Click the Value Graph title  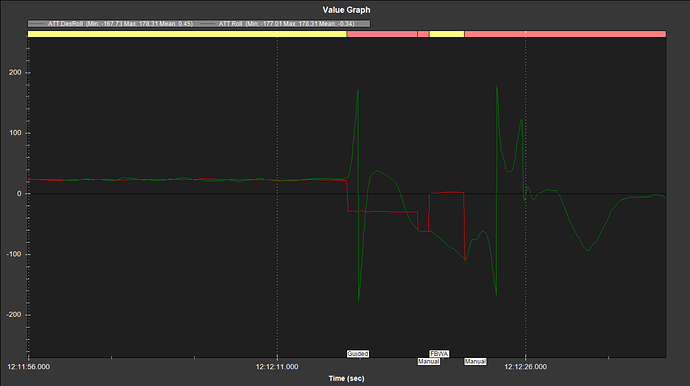point(346,10)
